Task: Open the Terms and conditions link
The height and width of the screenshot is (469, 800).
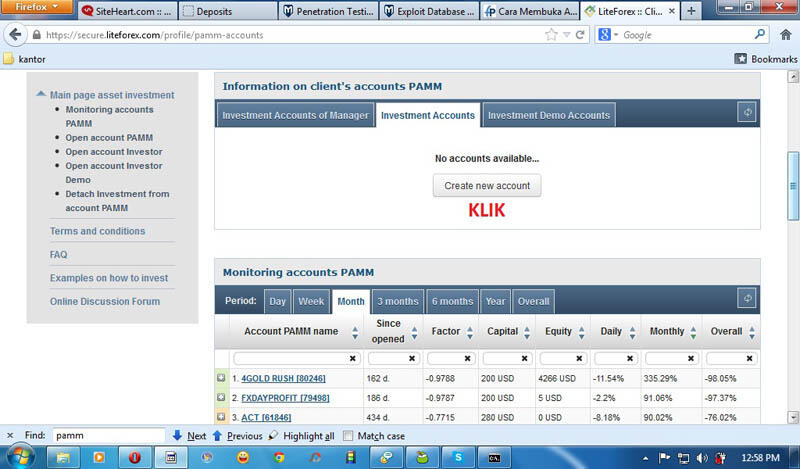Action: (97, 231)
